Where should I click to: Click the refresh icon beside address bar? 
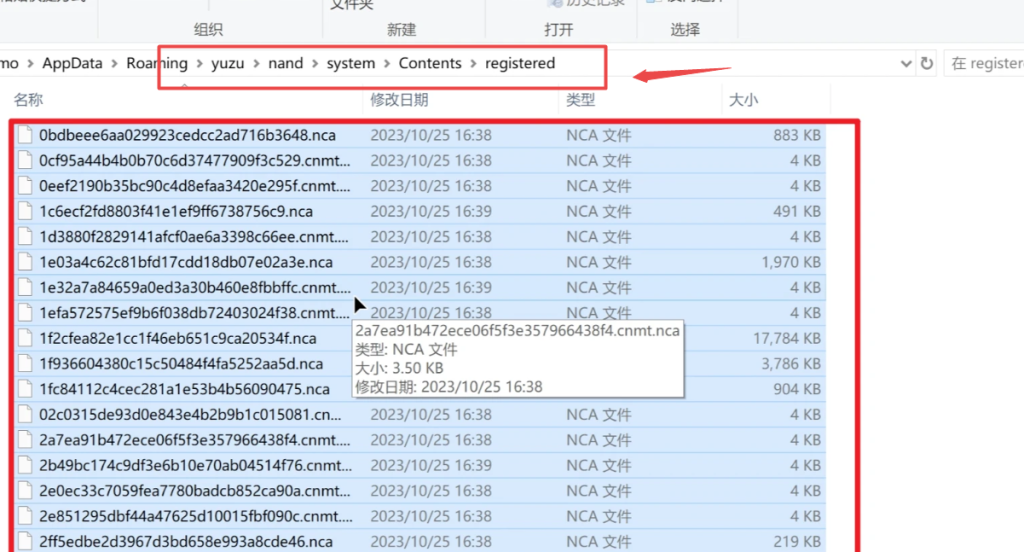click(927, 63)
